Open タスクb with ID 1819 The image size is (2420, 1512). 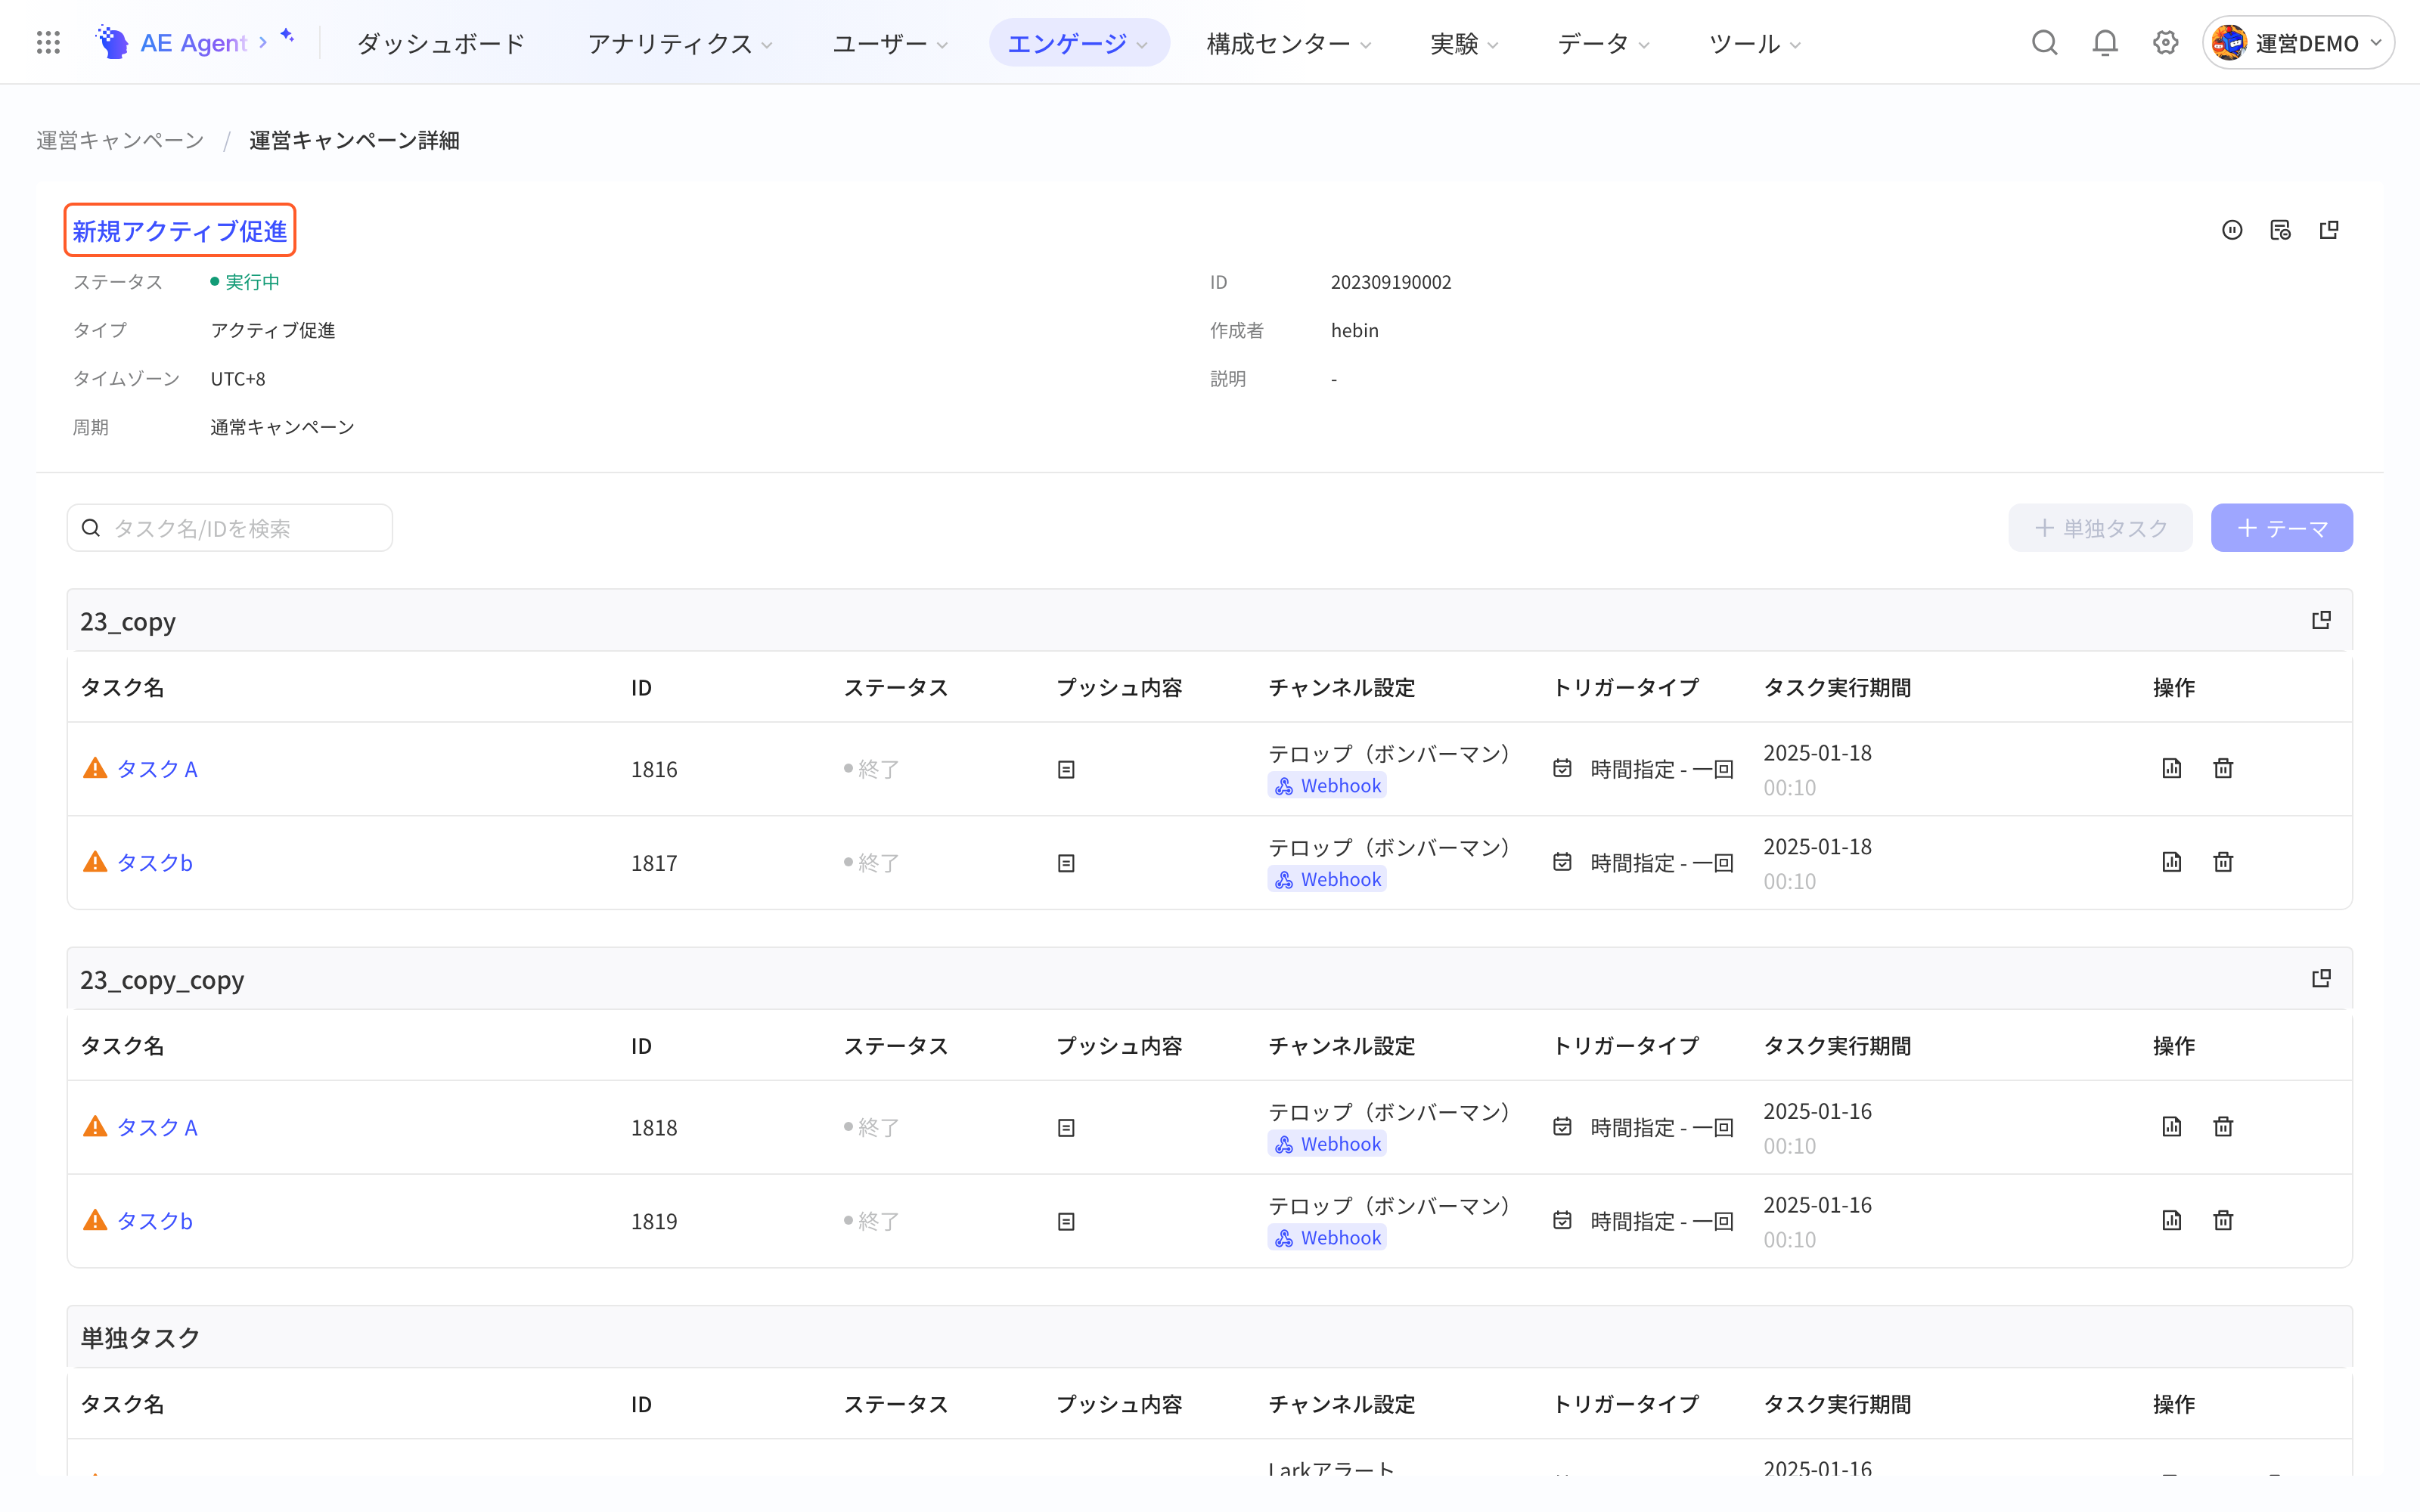point(155,1221)
